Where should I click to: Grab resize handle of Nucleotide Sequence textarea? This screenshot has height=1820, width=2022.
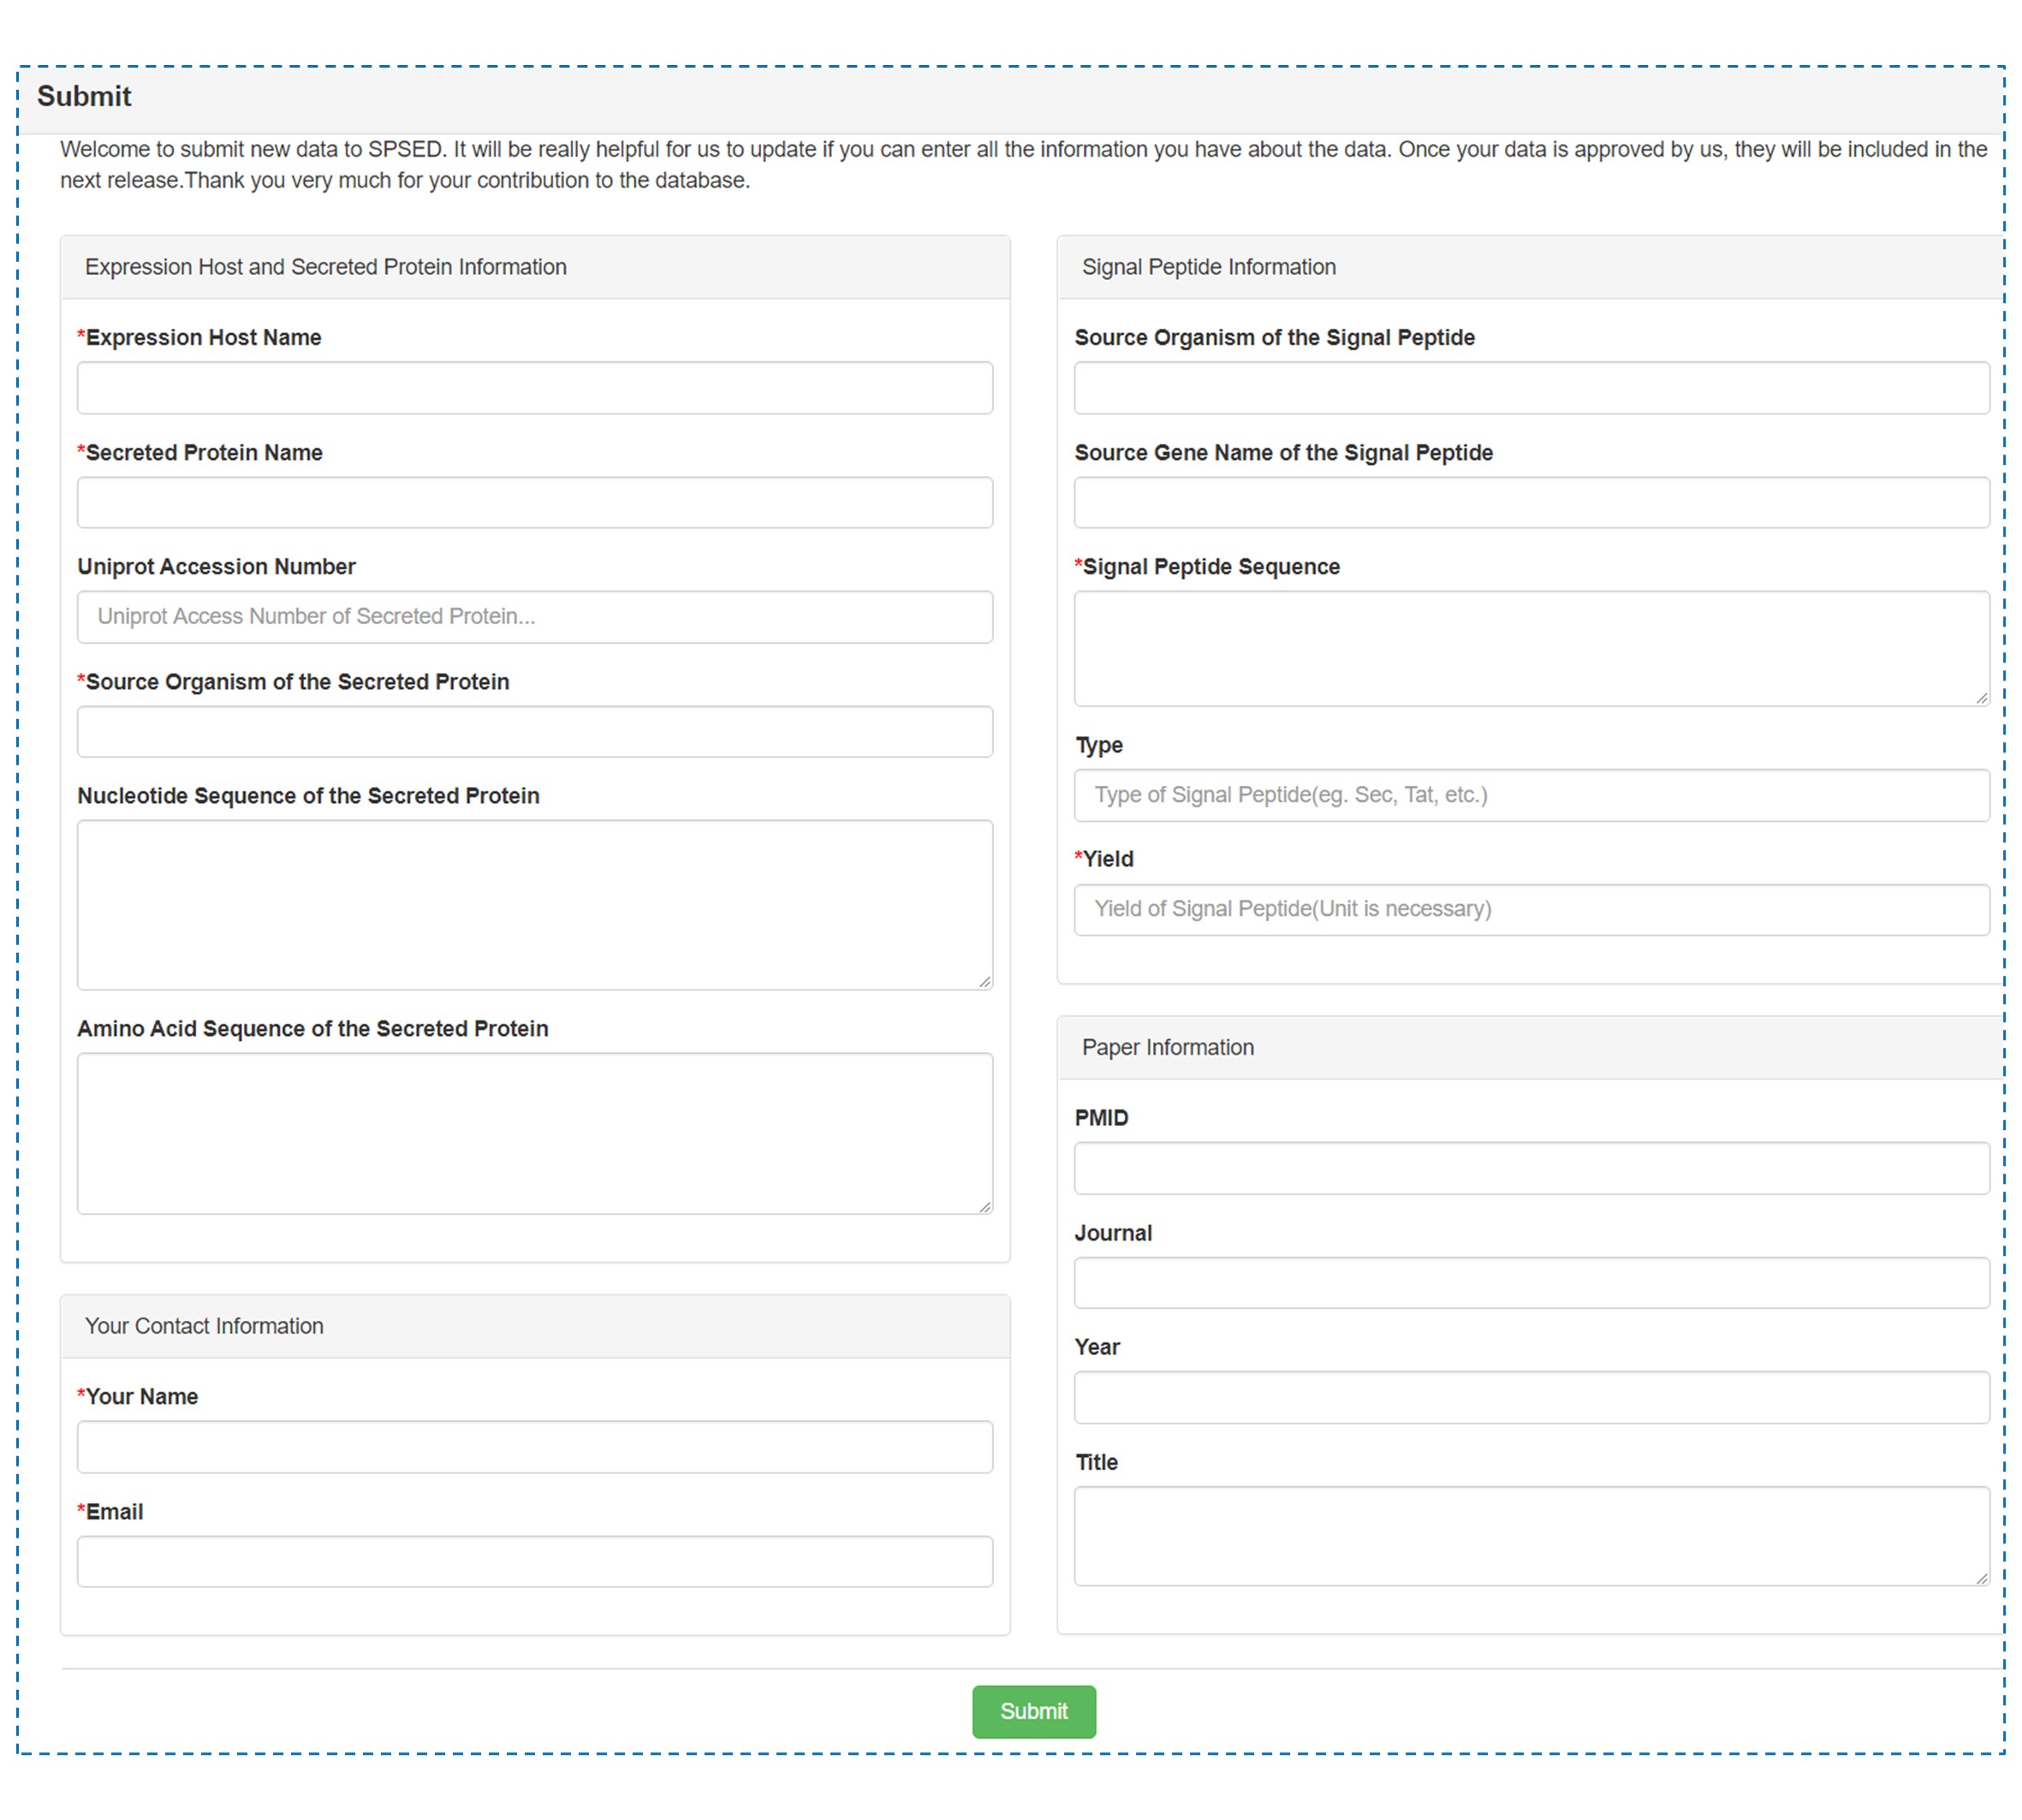(985, 982)
